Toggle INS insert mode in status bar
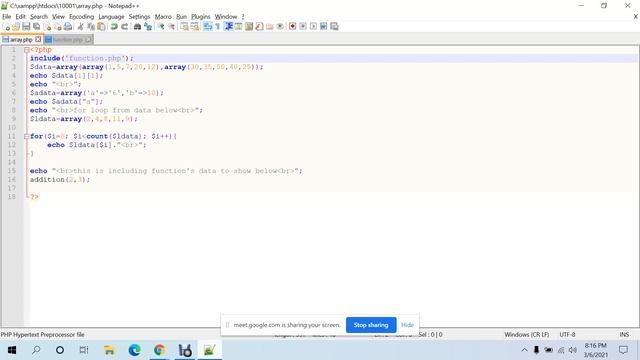The width and height of the screenshot is (640, 360). pyautogui.click(x=624, y=335)
